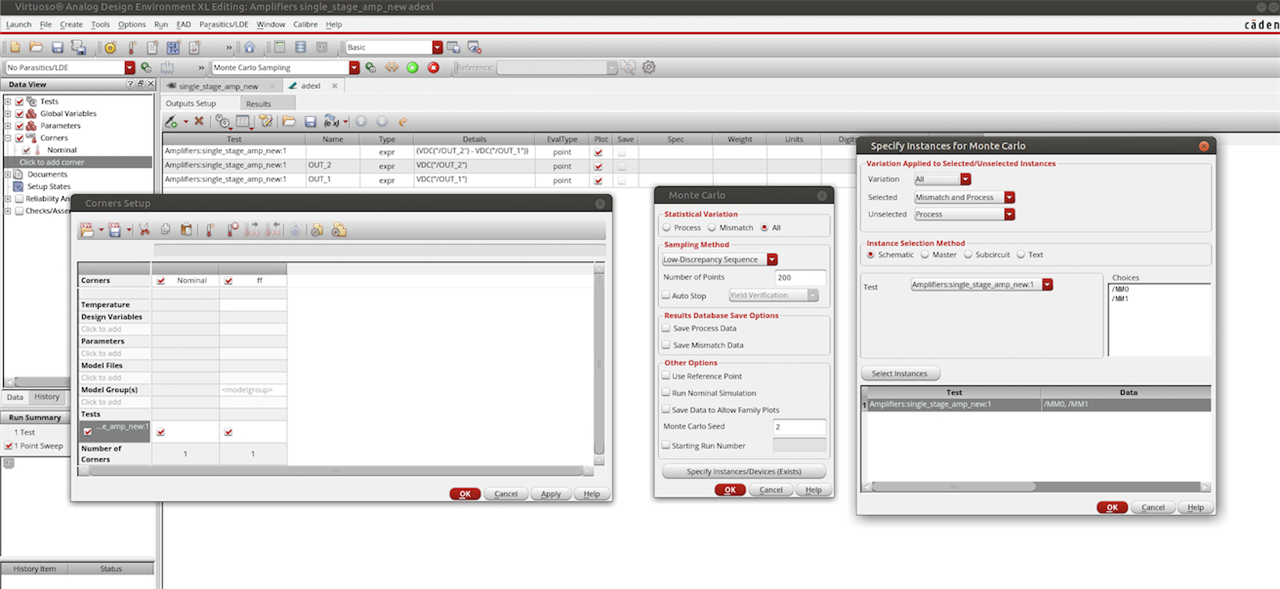Enable Save Mismatch Data checkbox
The image size is (1280, 589).
pyautogui.click(x=667, y=345)
